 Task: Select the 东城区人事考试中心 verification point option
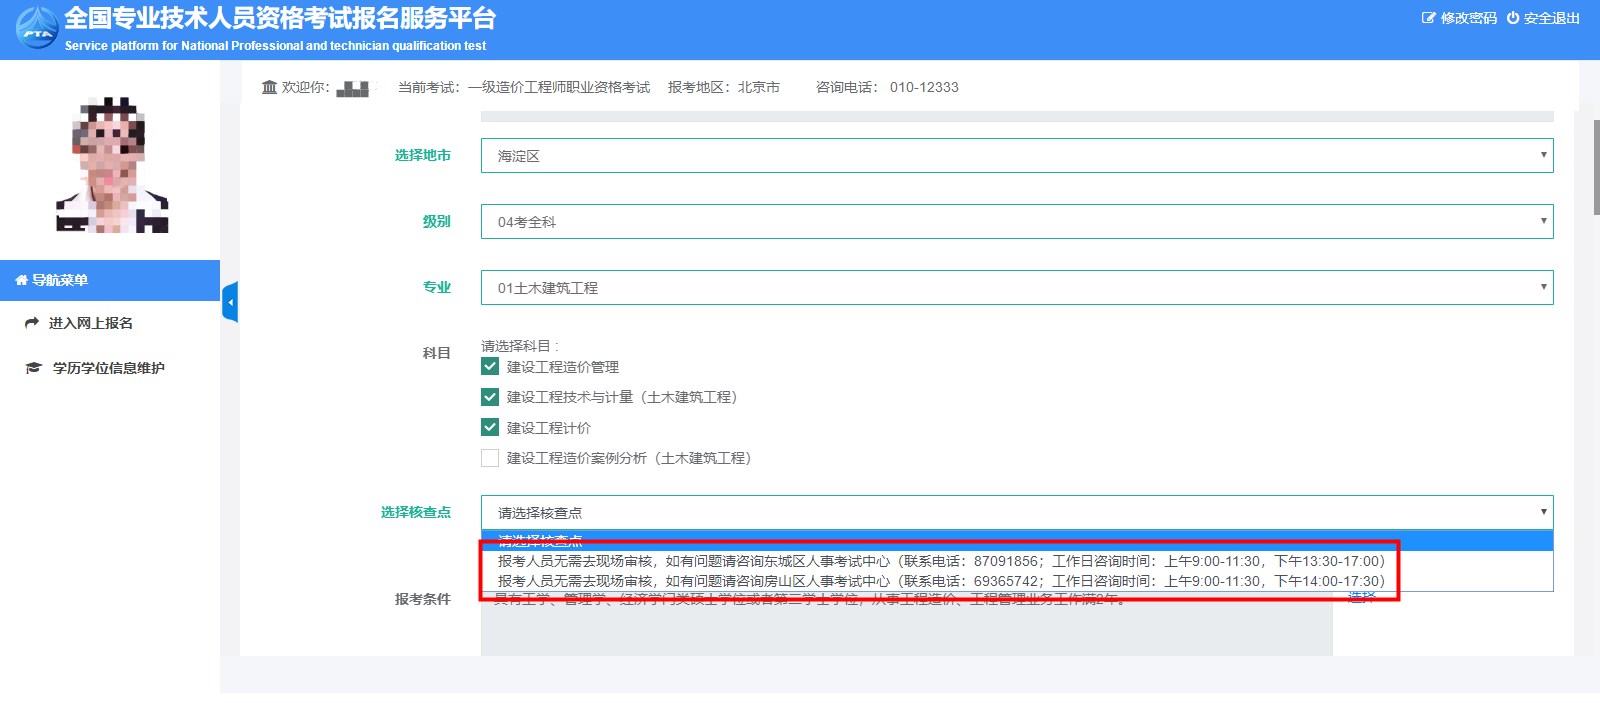[x=940, y=561]
